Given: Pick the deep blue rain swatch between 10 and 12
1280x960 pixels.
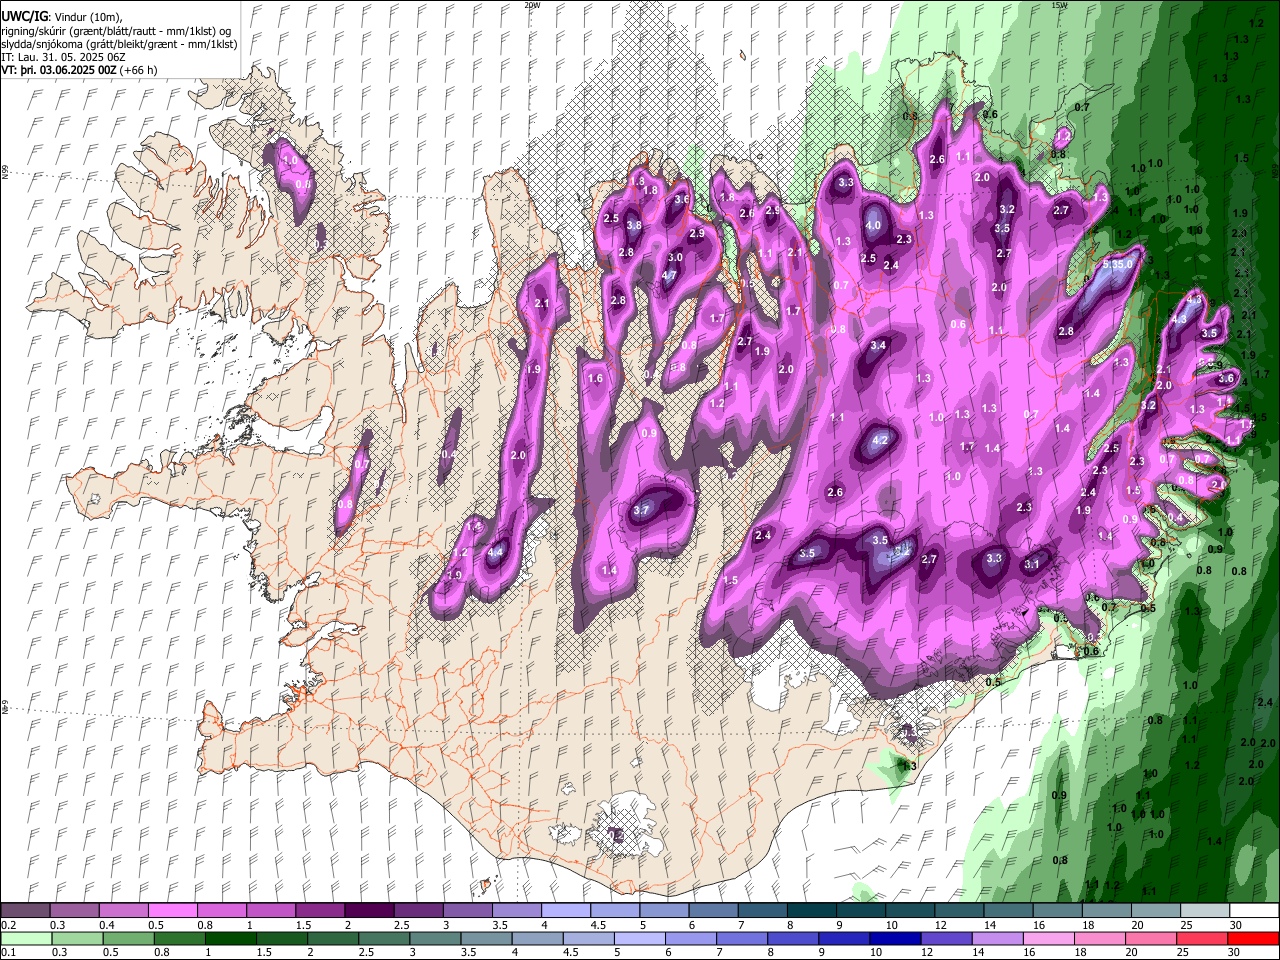Looking at the screenshot, I should (894, 938).
